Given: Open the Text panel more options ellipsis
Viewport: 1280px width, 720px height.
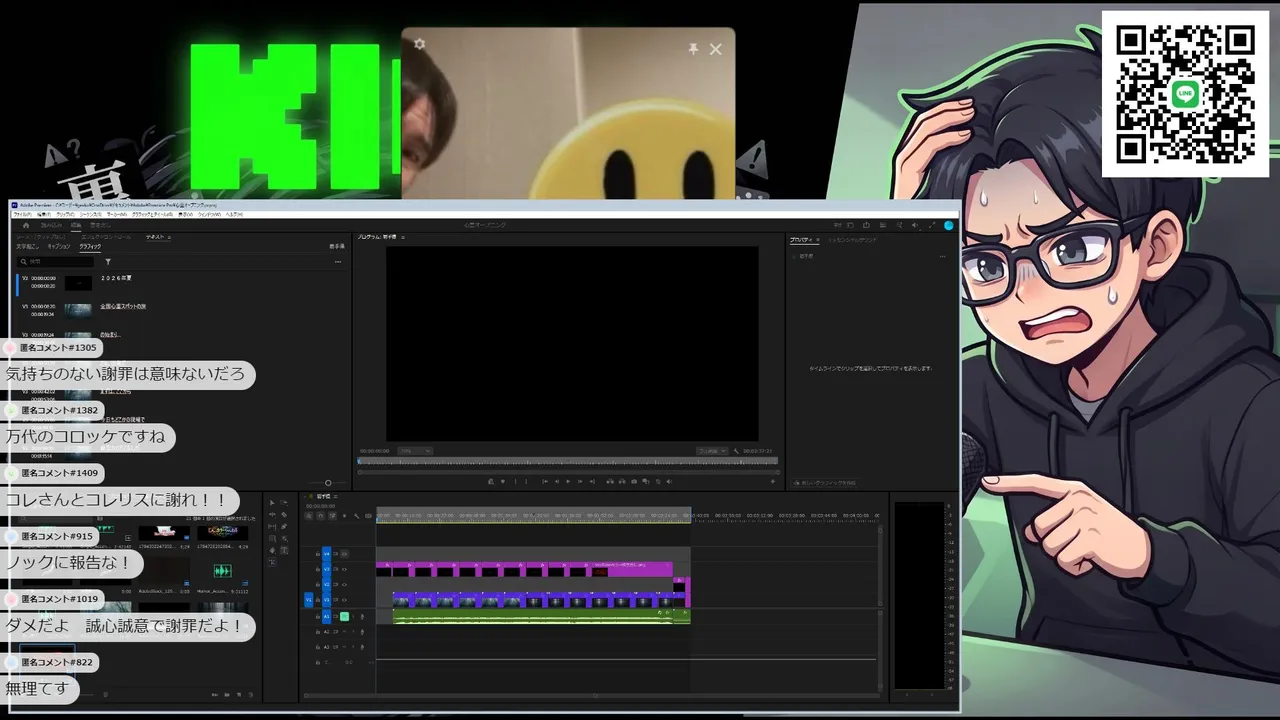Looking at the screenshot, I should coord(338,262).
